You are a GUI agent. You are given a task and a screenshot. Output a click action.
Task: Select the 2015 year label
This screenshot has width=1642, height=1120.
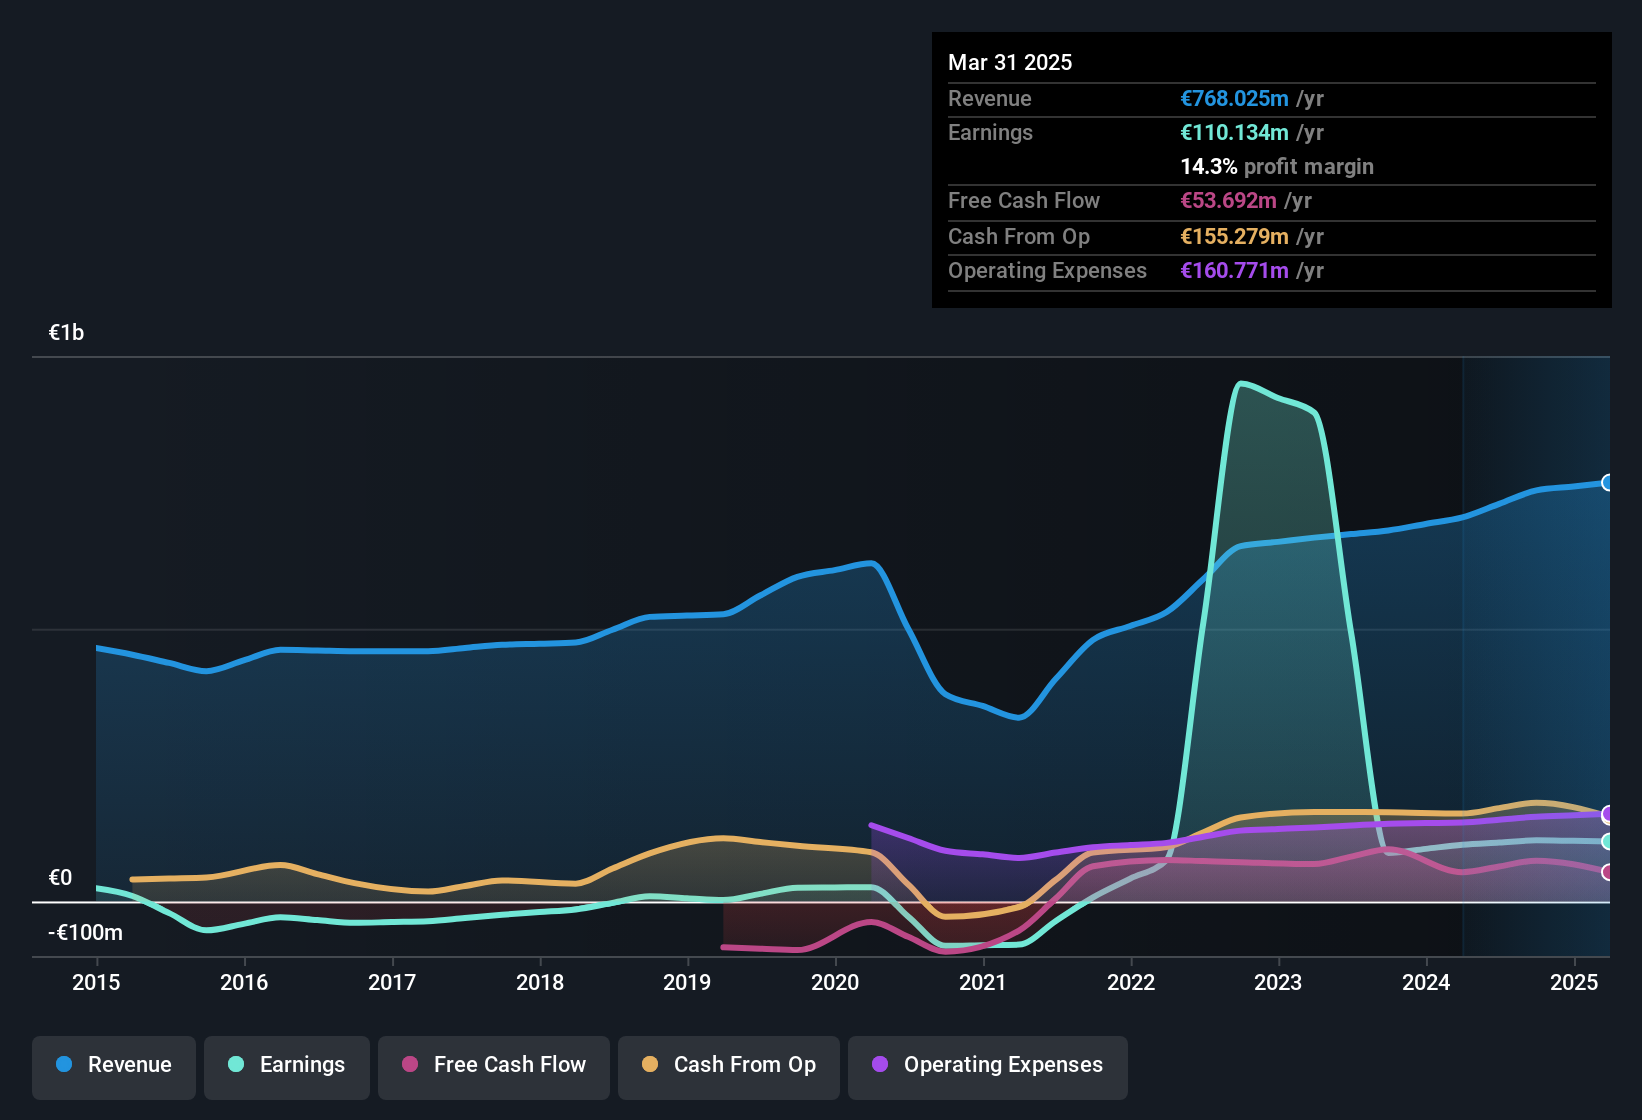pos(96,983)
